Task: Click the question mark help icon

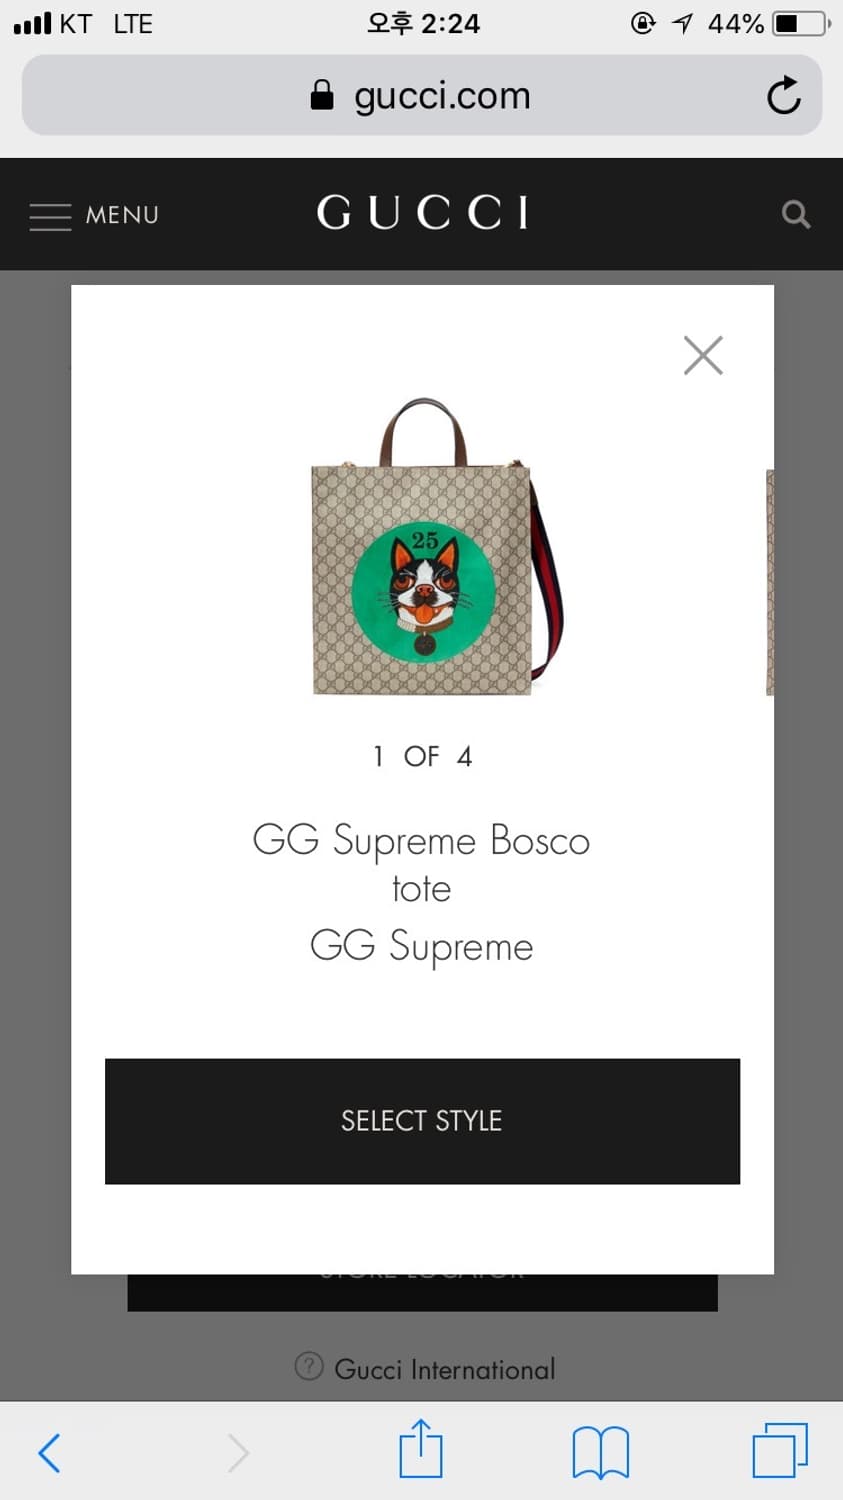Action: (309, 1366)
